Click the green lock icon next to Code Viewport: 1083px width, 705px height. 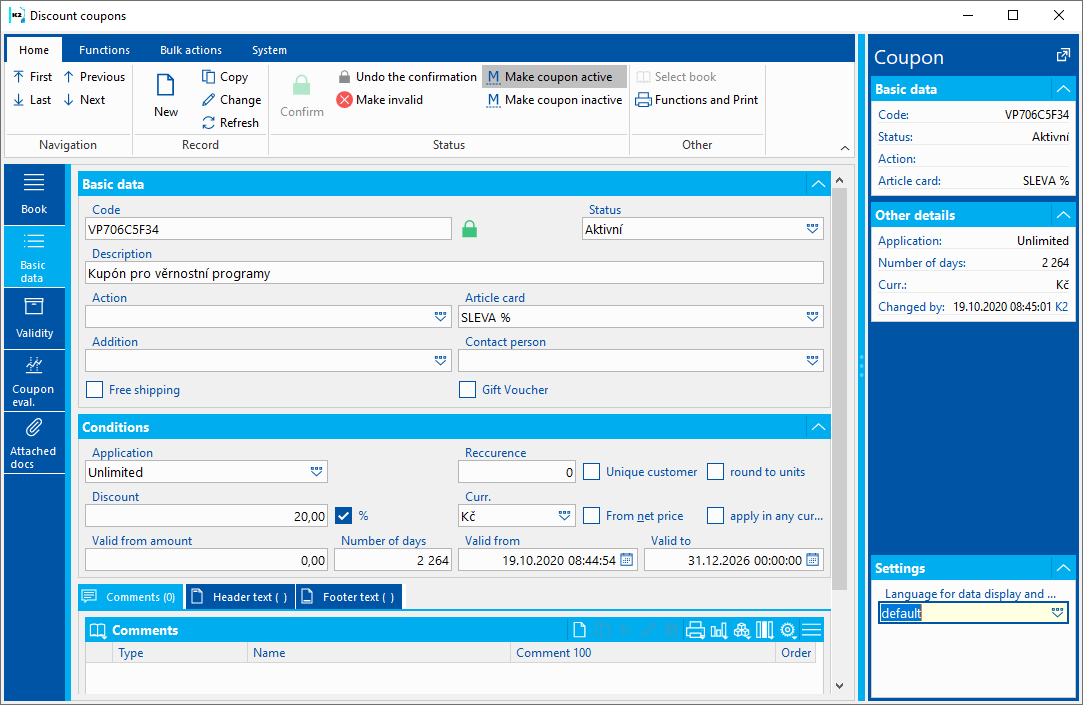click(x=470, y=229)
